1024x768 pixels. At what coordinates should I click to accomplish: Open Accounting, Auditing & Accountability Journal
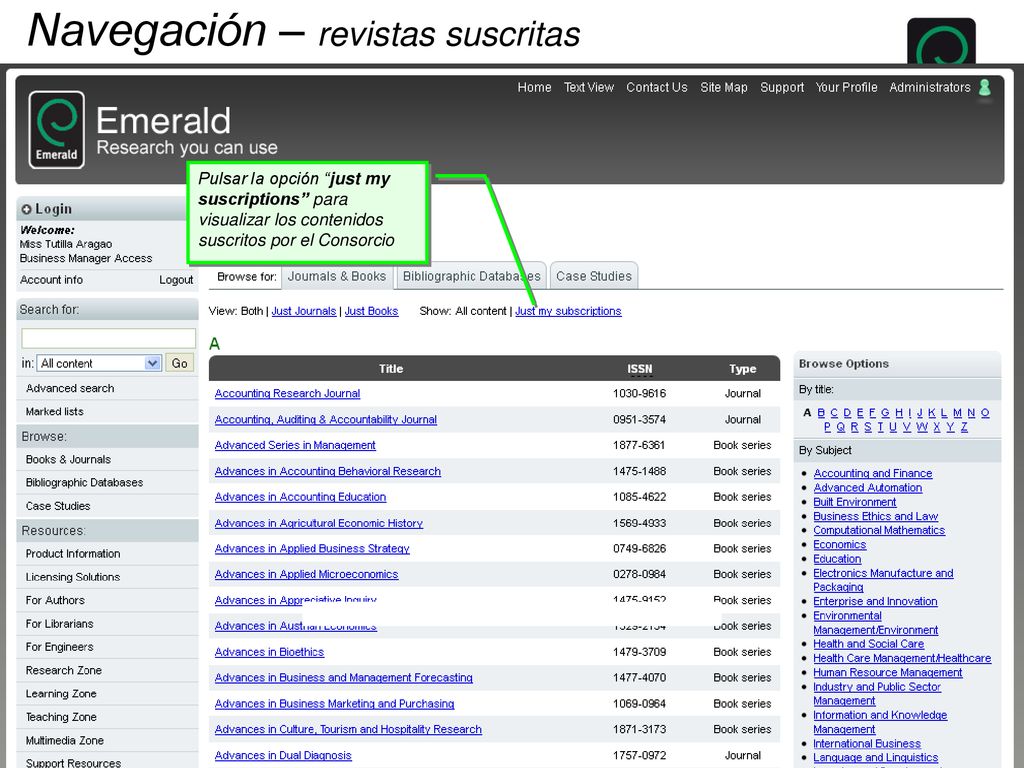coord(326,420)
